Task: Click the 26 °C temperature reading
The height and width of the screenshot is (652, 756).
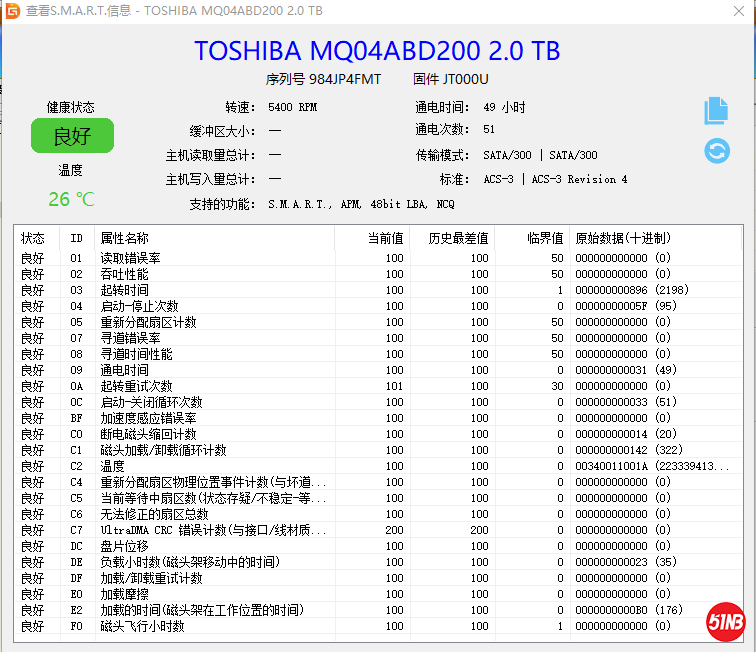Action: pos(71,199)
